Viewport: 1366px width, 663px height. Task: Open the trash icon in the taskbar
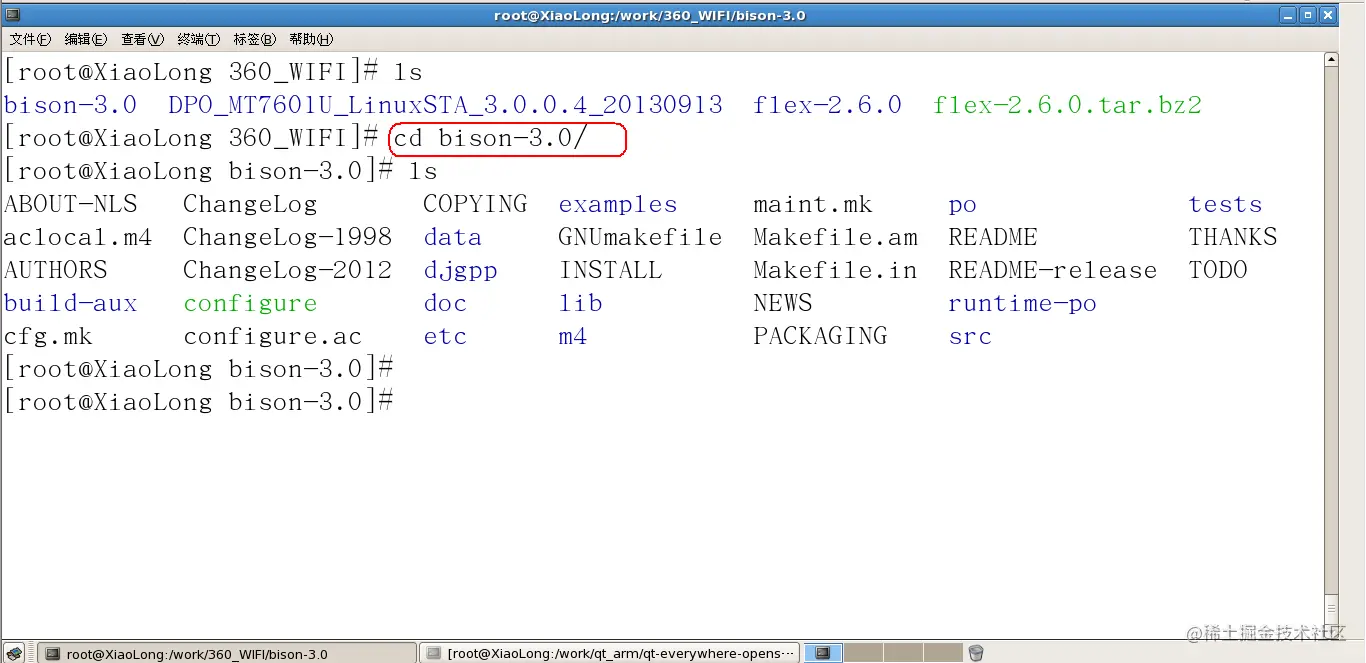pos(976,653)
